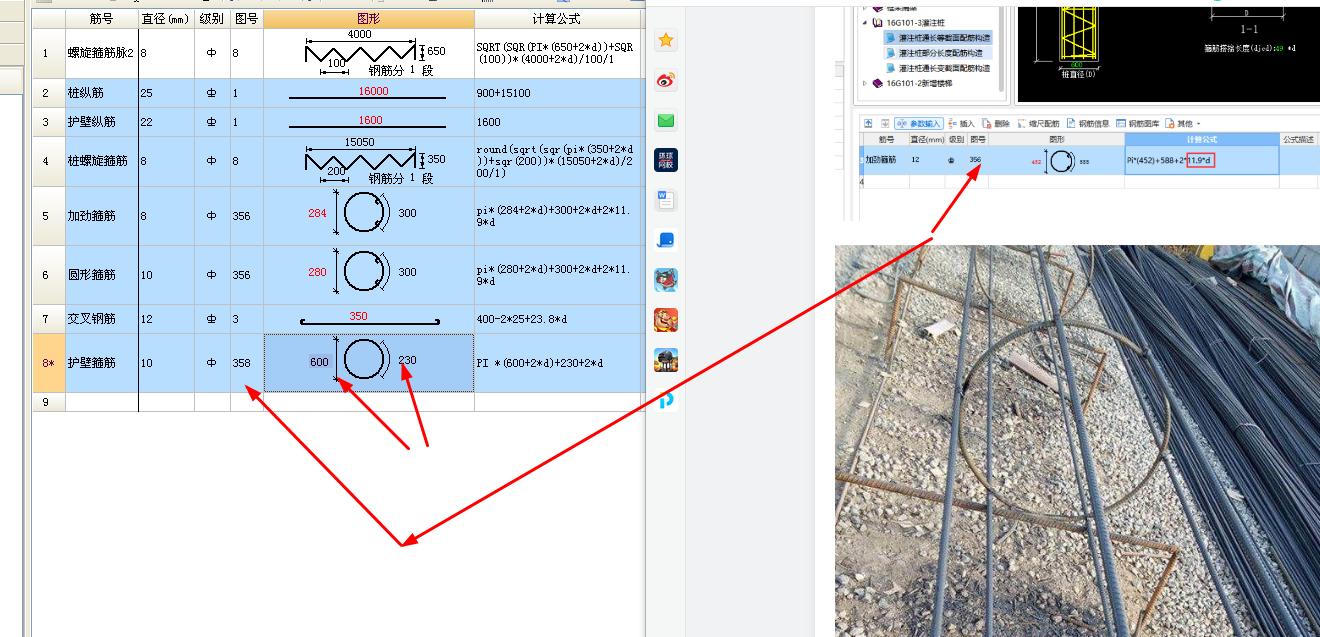Click the 插入 insert toolbar icon
Image resolution: width=1320 pixels, height=637 pixels.
(x=960, y=123)
